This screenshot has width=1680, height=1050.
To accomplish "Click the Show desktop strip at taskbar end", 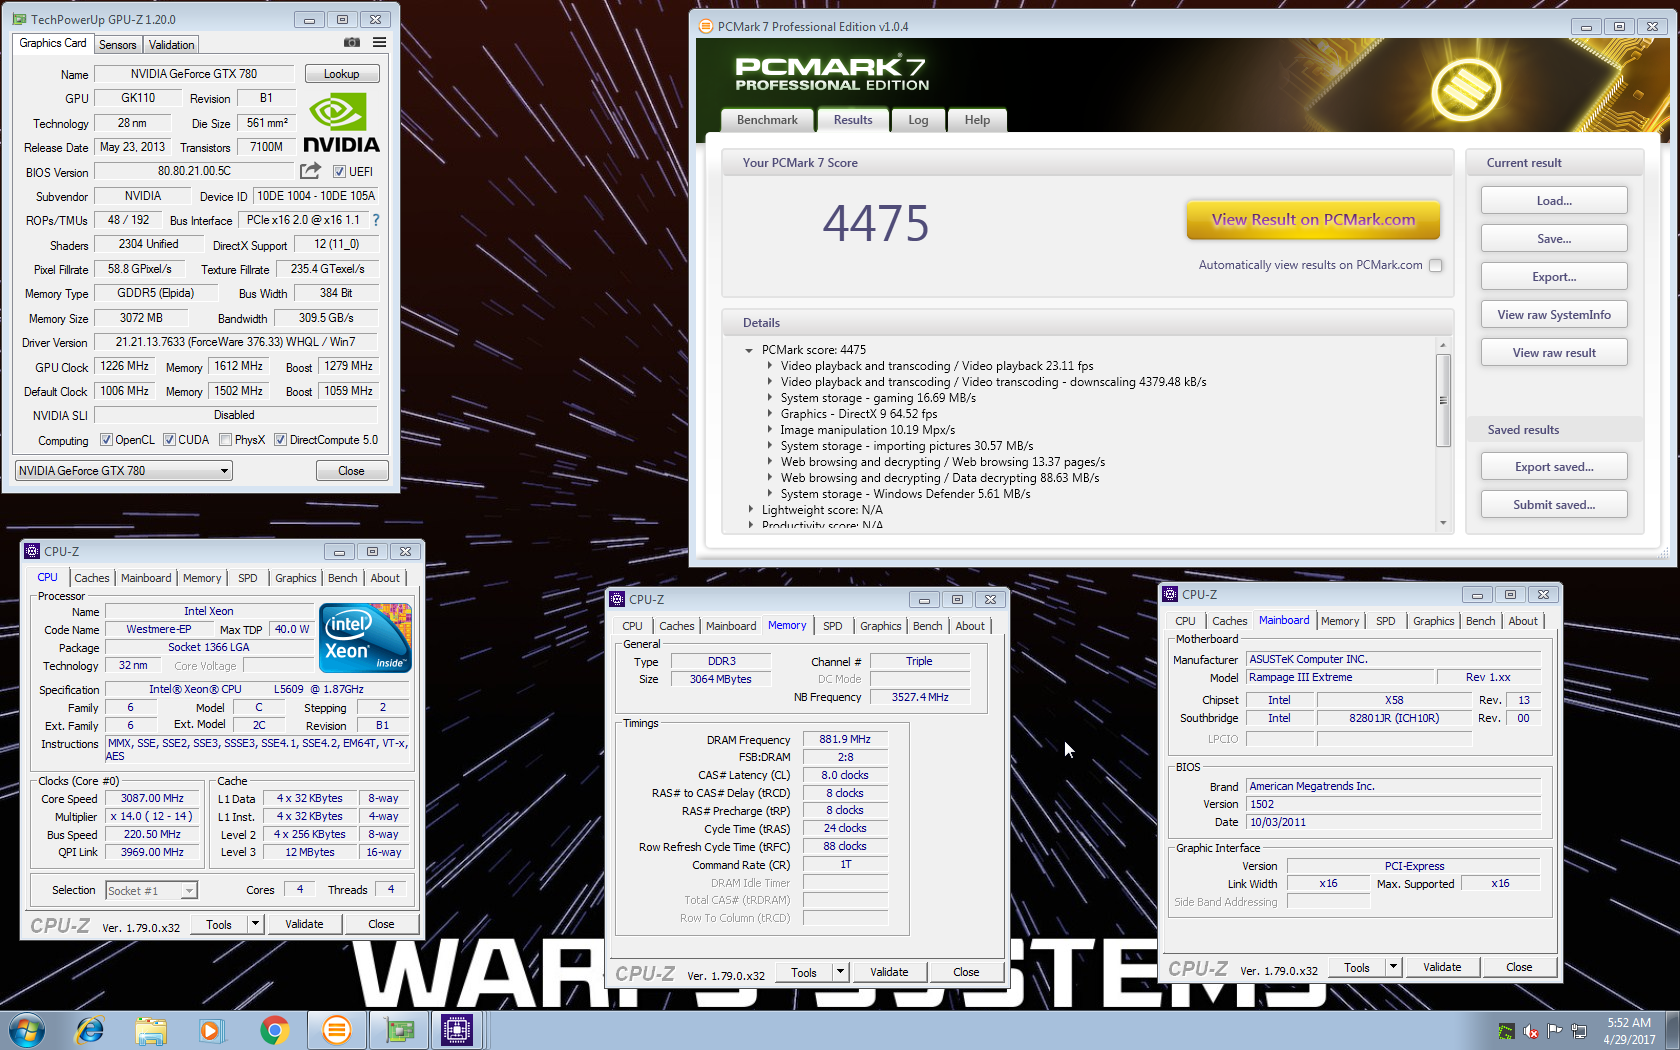I will (x=1672, y=1030).
